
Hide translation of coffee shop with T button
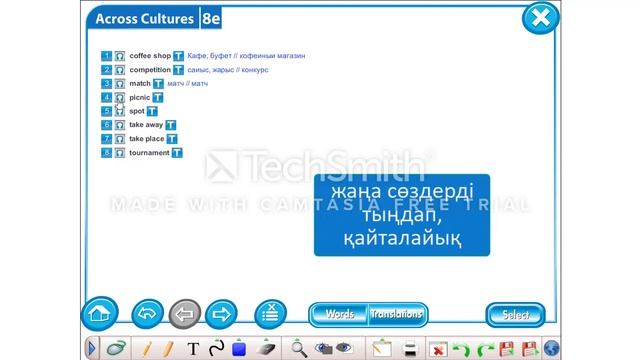click(178, 56)
